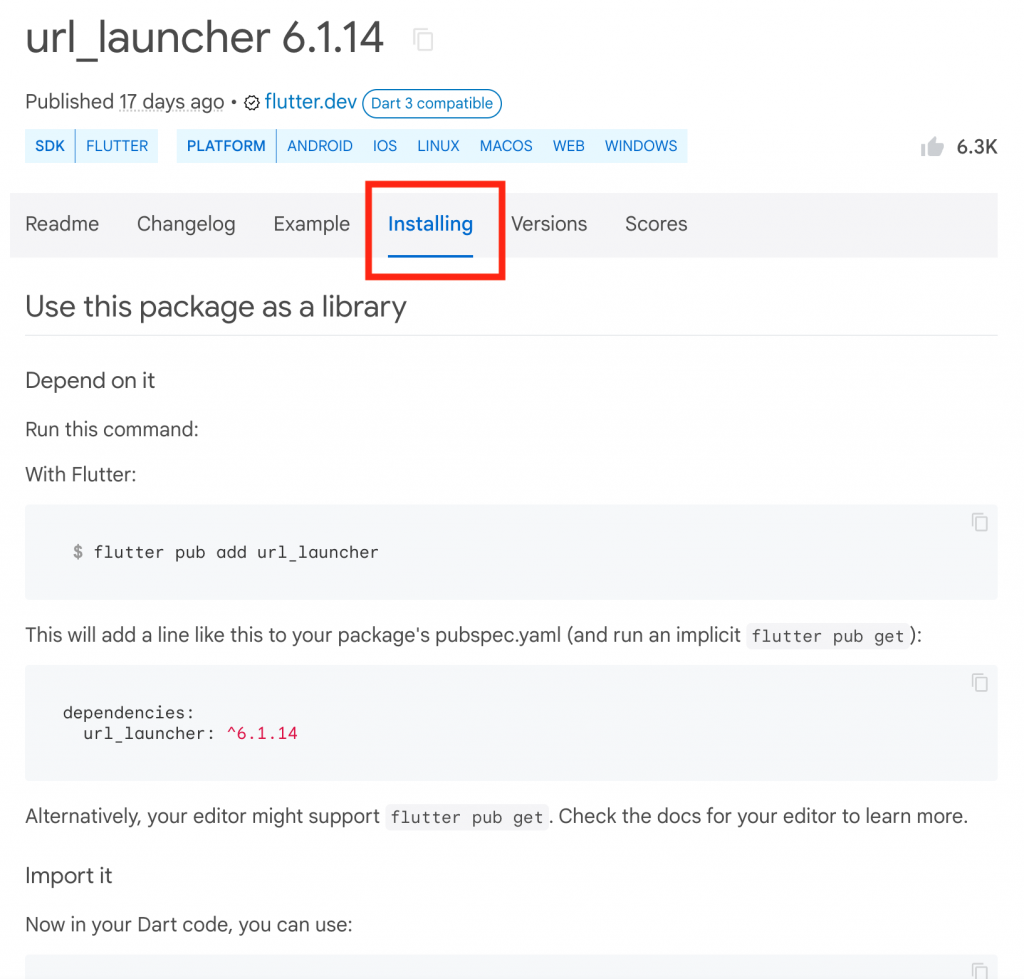Switch to the Example tab

point(312,224)
